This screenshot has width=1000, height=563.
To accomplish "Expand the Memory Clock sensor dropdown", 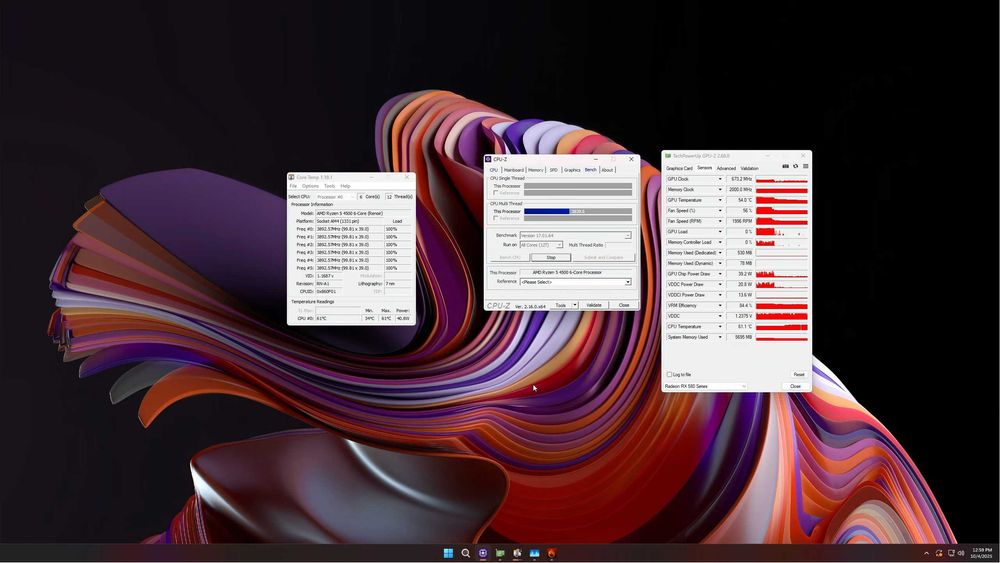I will [720, 190].
